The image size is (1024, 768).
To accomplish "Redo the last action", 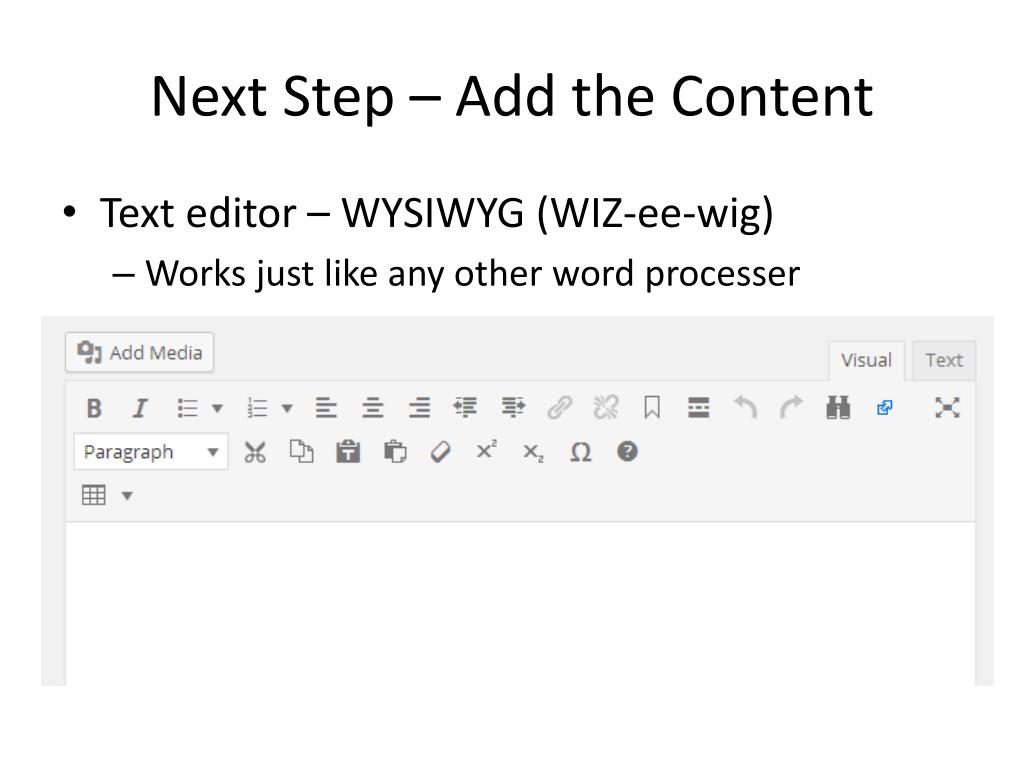I will (x=792, y=407).
